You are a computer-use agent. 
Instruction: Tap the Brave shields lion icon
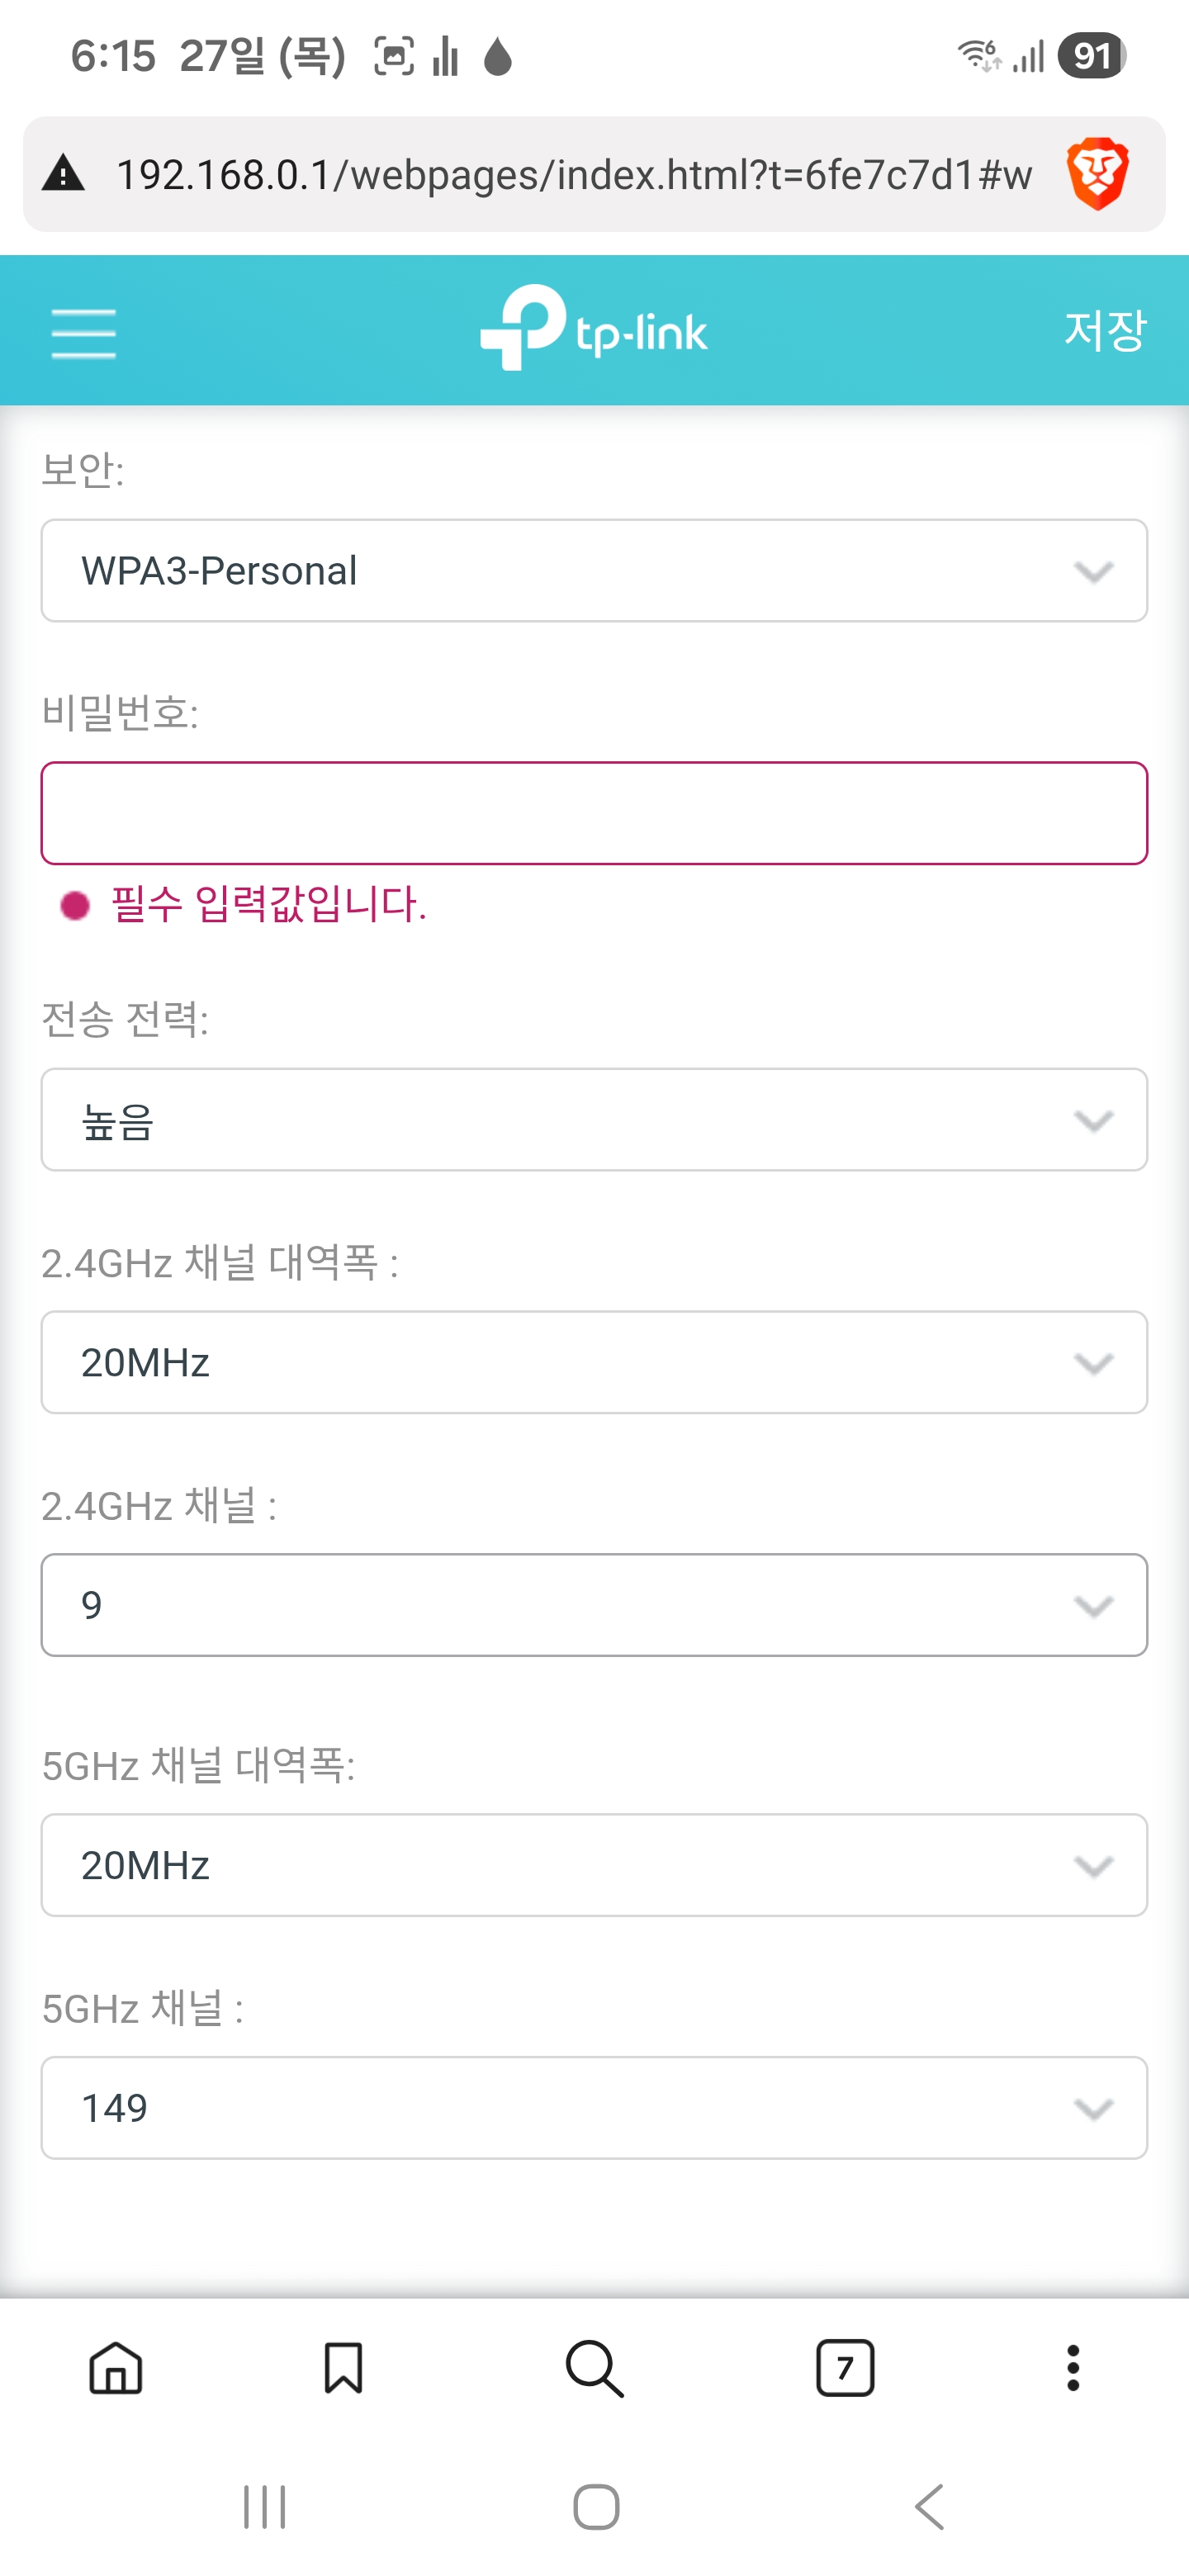[x=1097, y=174]
